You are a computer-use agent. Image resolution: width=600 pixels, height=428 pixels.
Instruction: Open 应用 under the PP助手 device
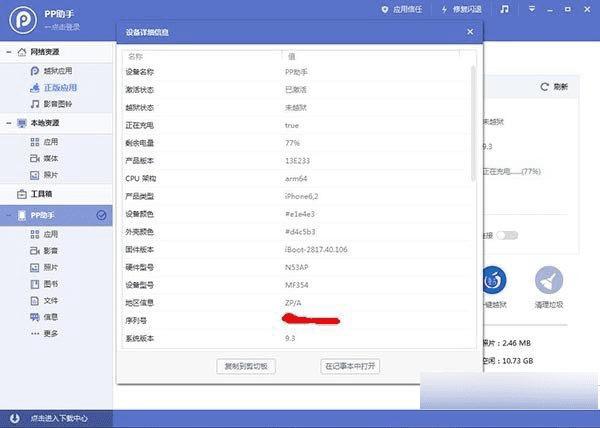44,234
